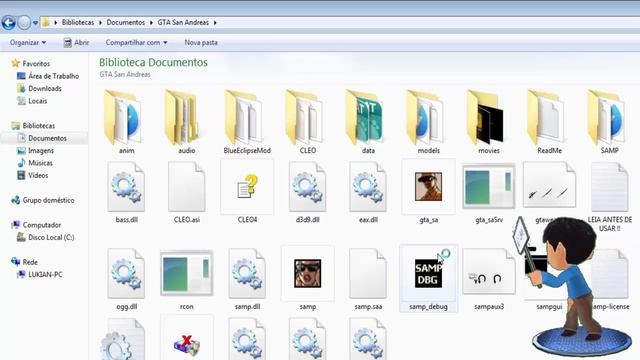The width and height of the screenshot is (640, 360).
Task: Click Documentos in the address bar
Action: [x=126, y=22]
